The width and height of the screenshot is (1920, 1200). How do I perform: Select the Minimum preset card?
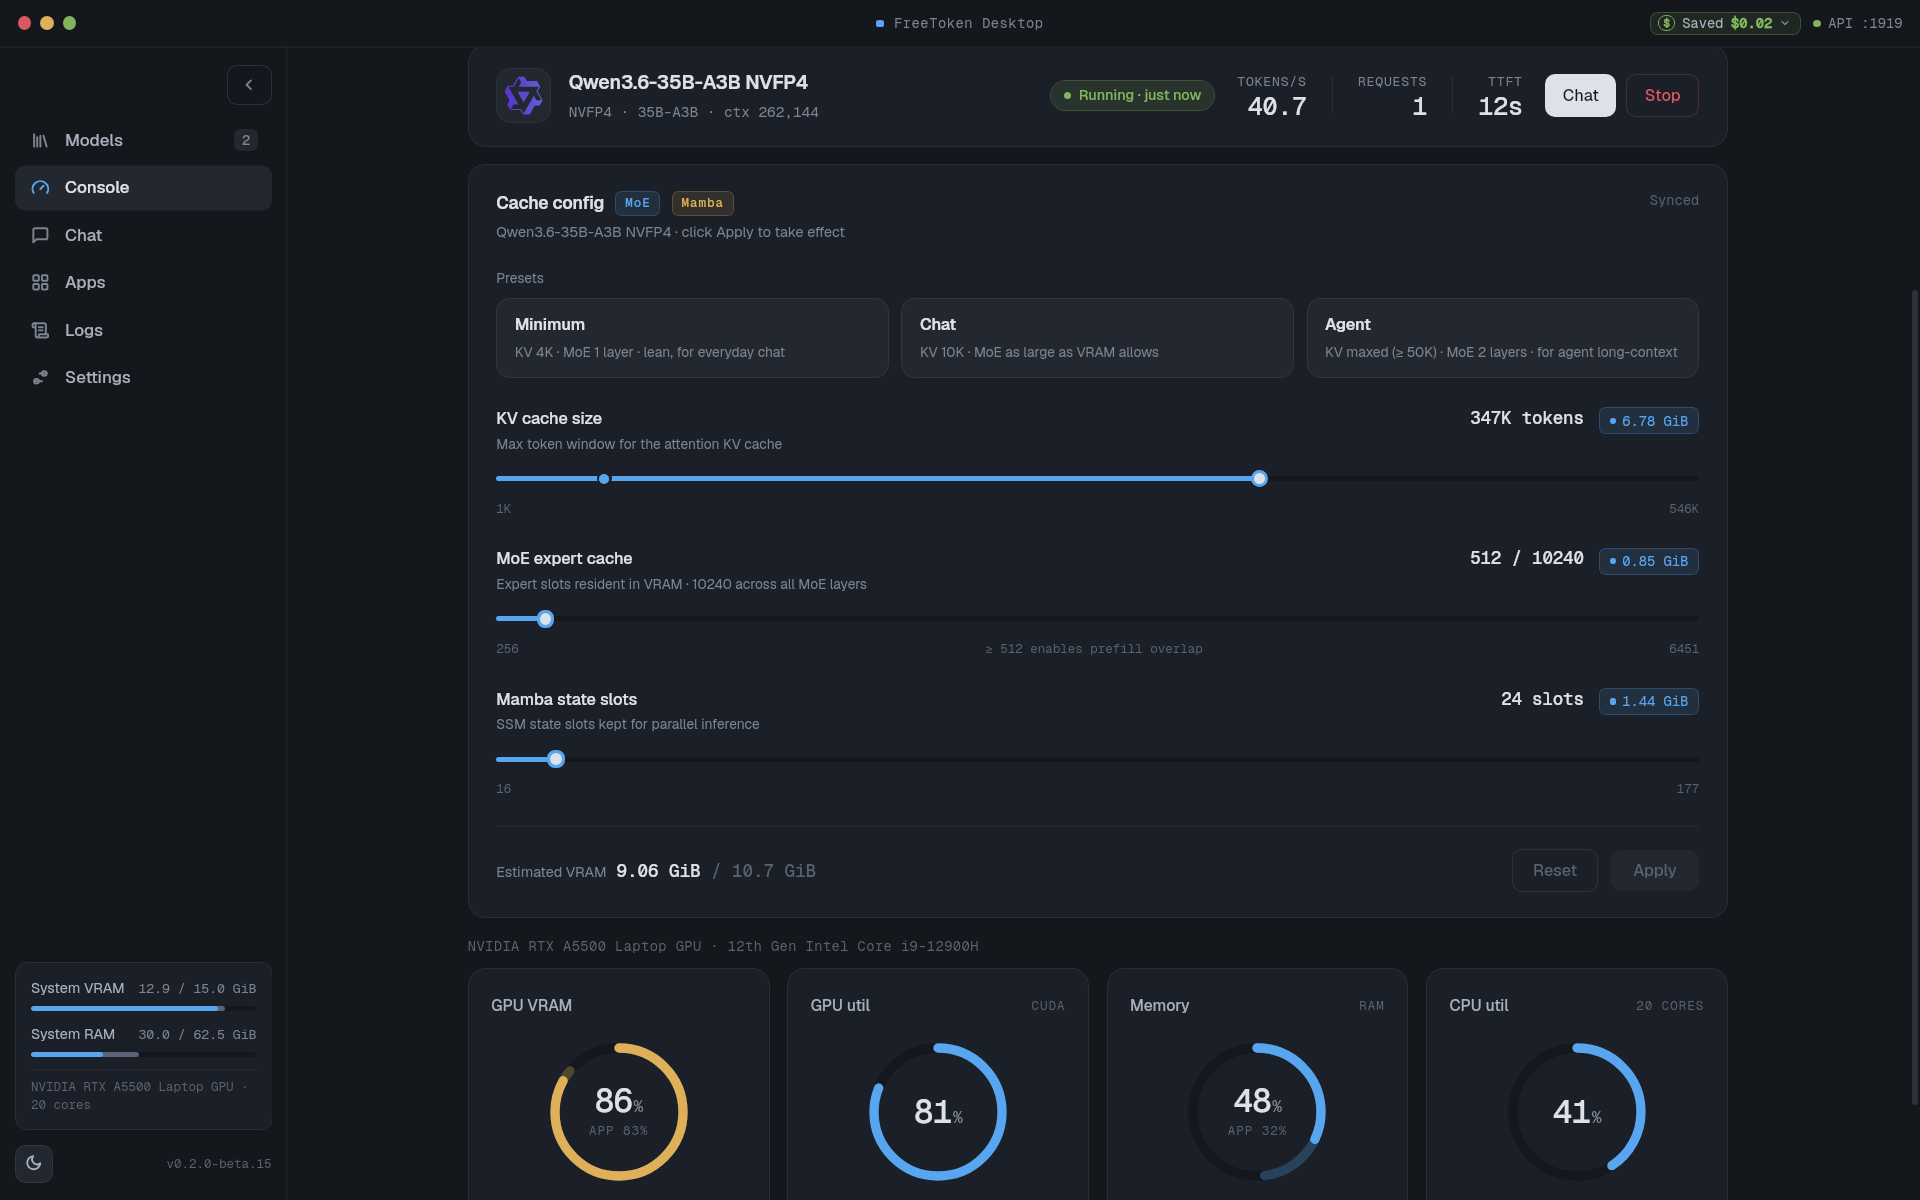(x=692, y=338)
